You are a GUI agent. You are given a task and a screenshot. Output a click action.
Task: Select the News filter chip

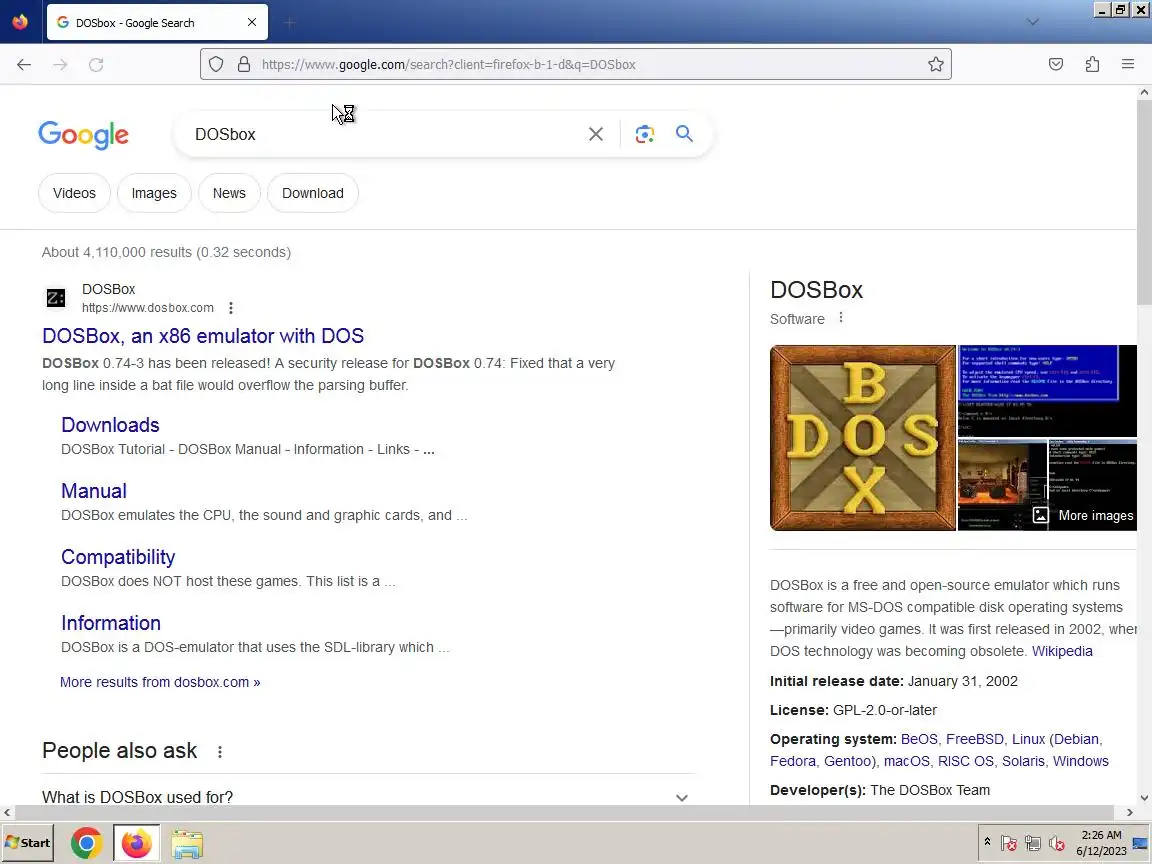(229, 193)
